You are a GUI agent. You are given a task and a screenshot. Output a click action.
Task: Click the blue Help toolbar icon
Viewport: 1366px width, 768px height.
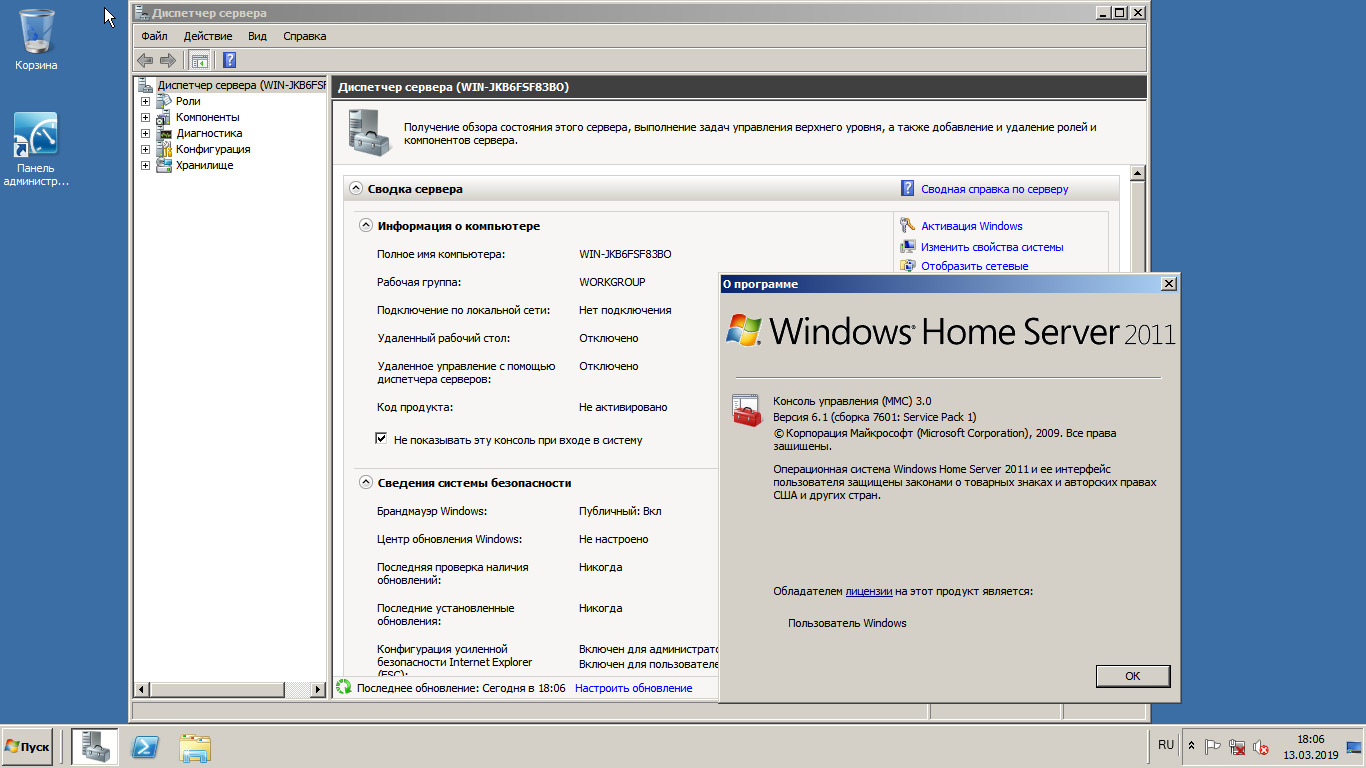coord(229,60)
